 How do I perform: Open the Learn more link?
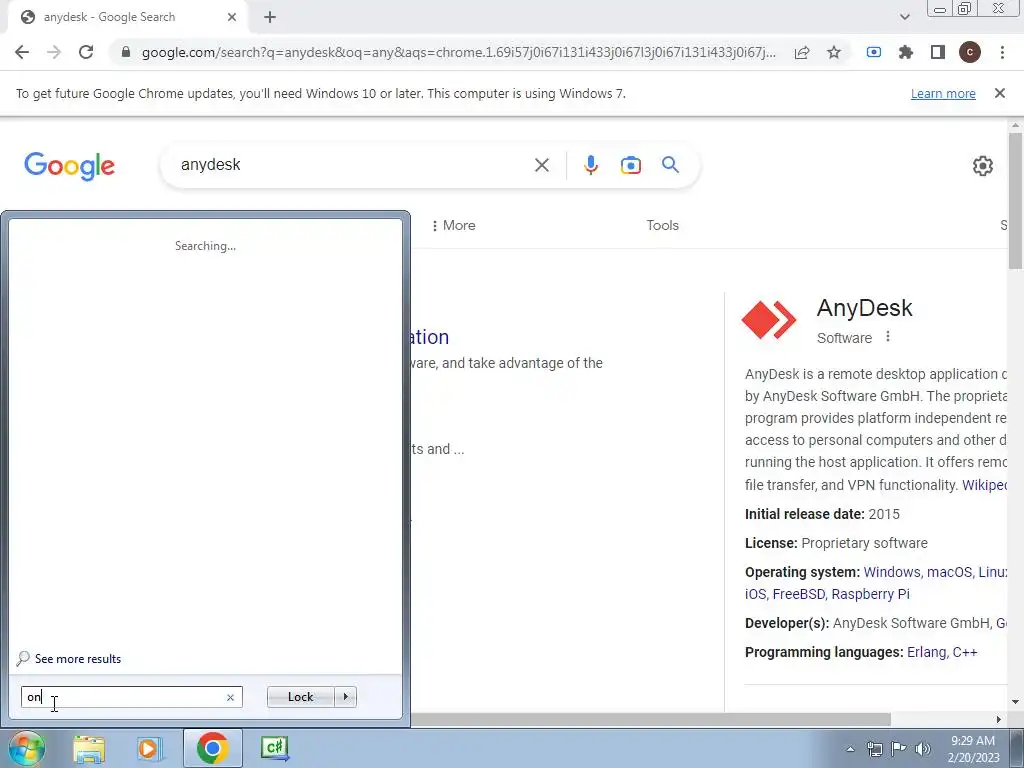tap(943, 93)
